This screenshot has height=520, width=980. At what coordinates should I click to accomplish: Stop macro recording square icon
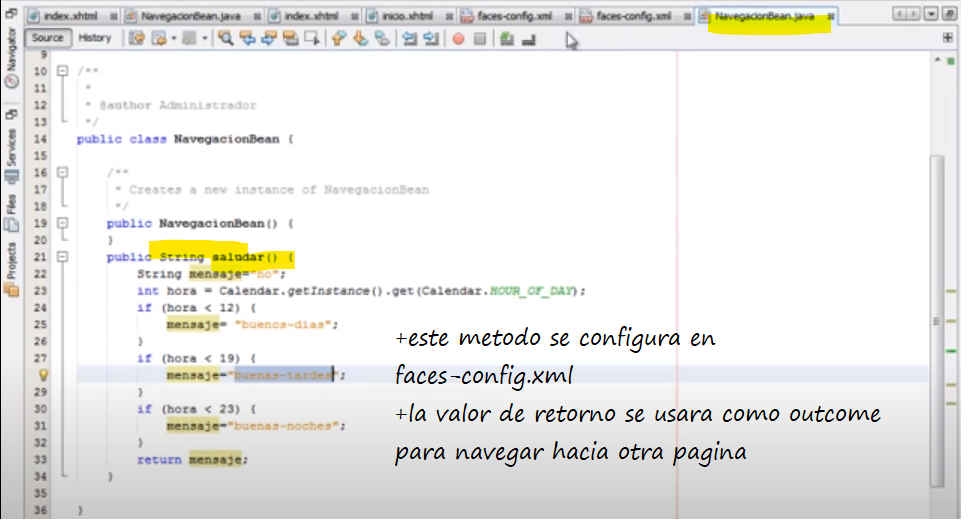(x=480, y=39)
